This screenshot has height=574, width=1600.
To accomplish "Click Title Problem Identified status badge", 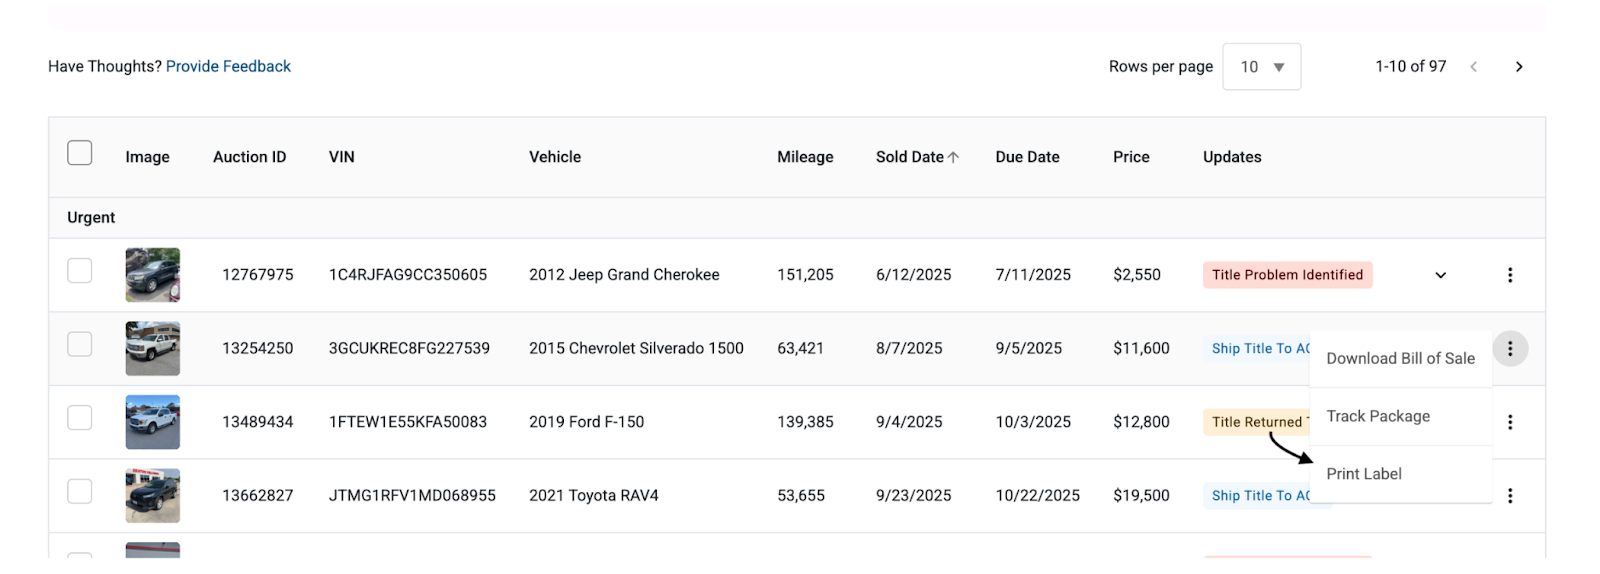I will coord(1288,275).
